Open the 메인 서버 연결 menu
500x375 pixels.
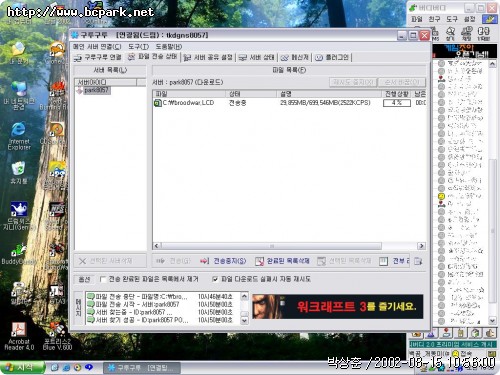click(x=97, y=47)
